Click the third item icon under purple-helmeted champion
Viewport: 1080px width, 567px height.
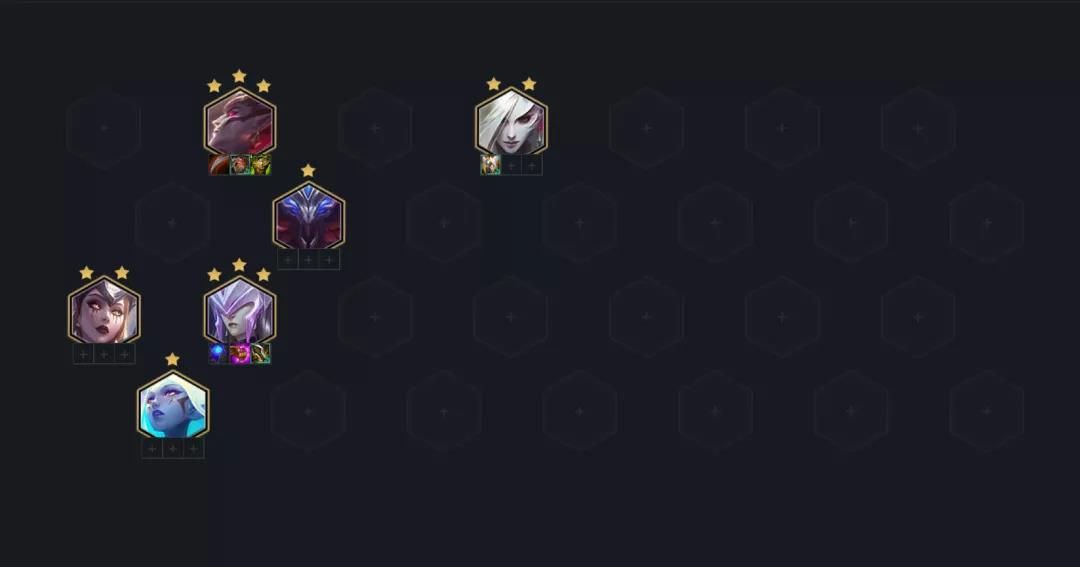[x=260, y=353]
